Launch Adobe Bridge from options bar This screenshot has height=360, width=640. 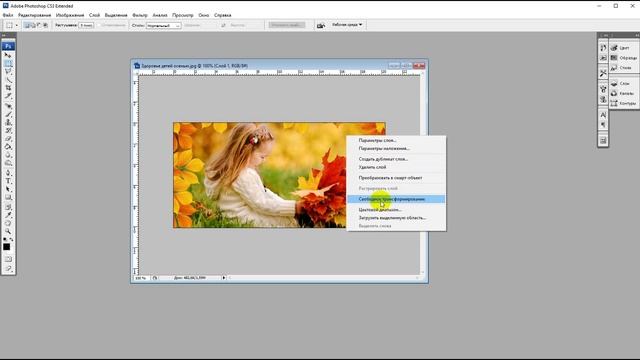321,25
